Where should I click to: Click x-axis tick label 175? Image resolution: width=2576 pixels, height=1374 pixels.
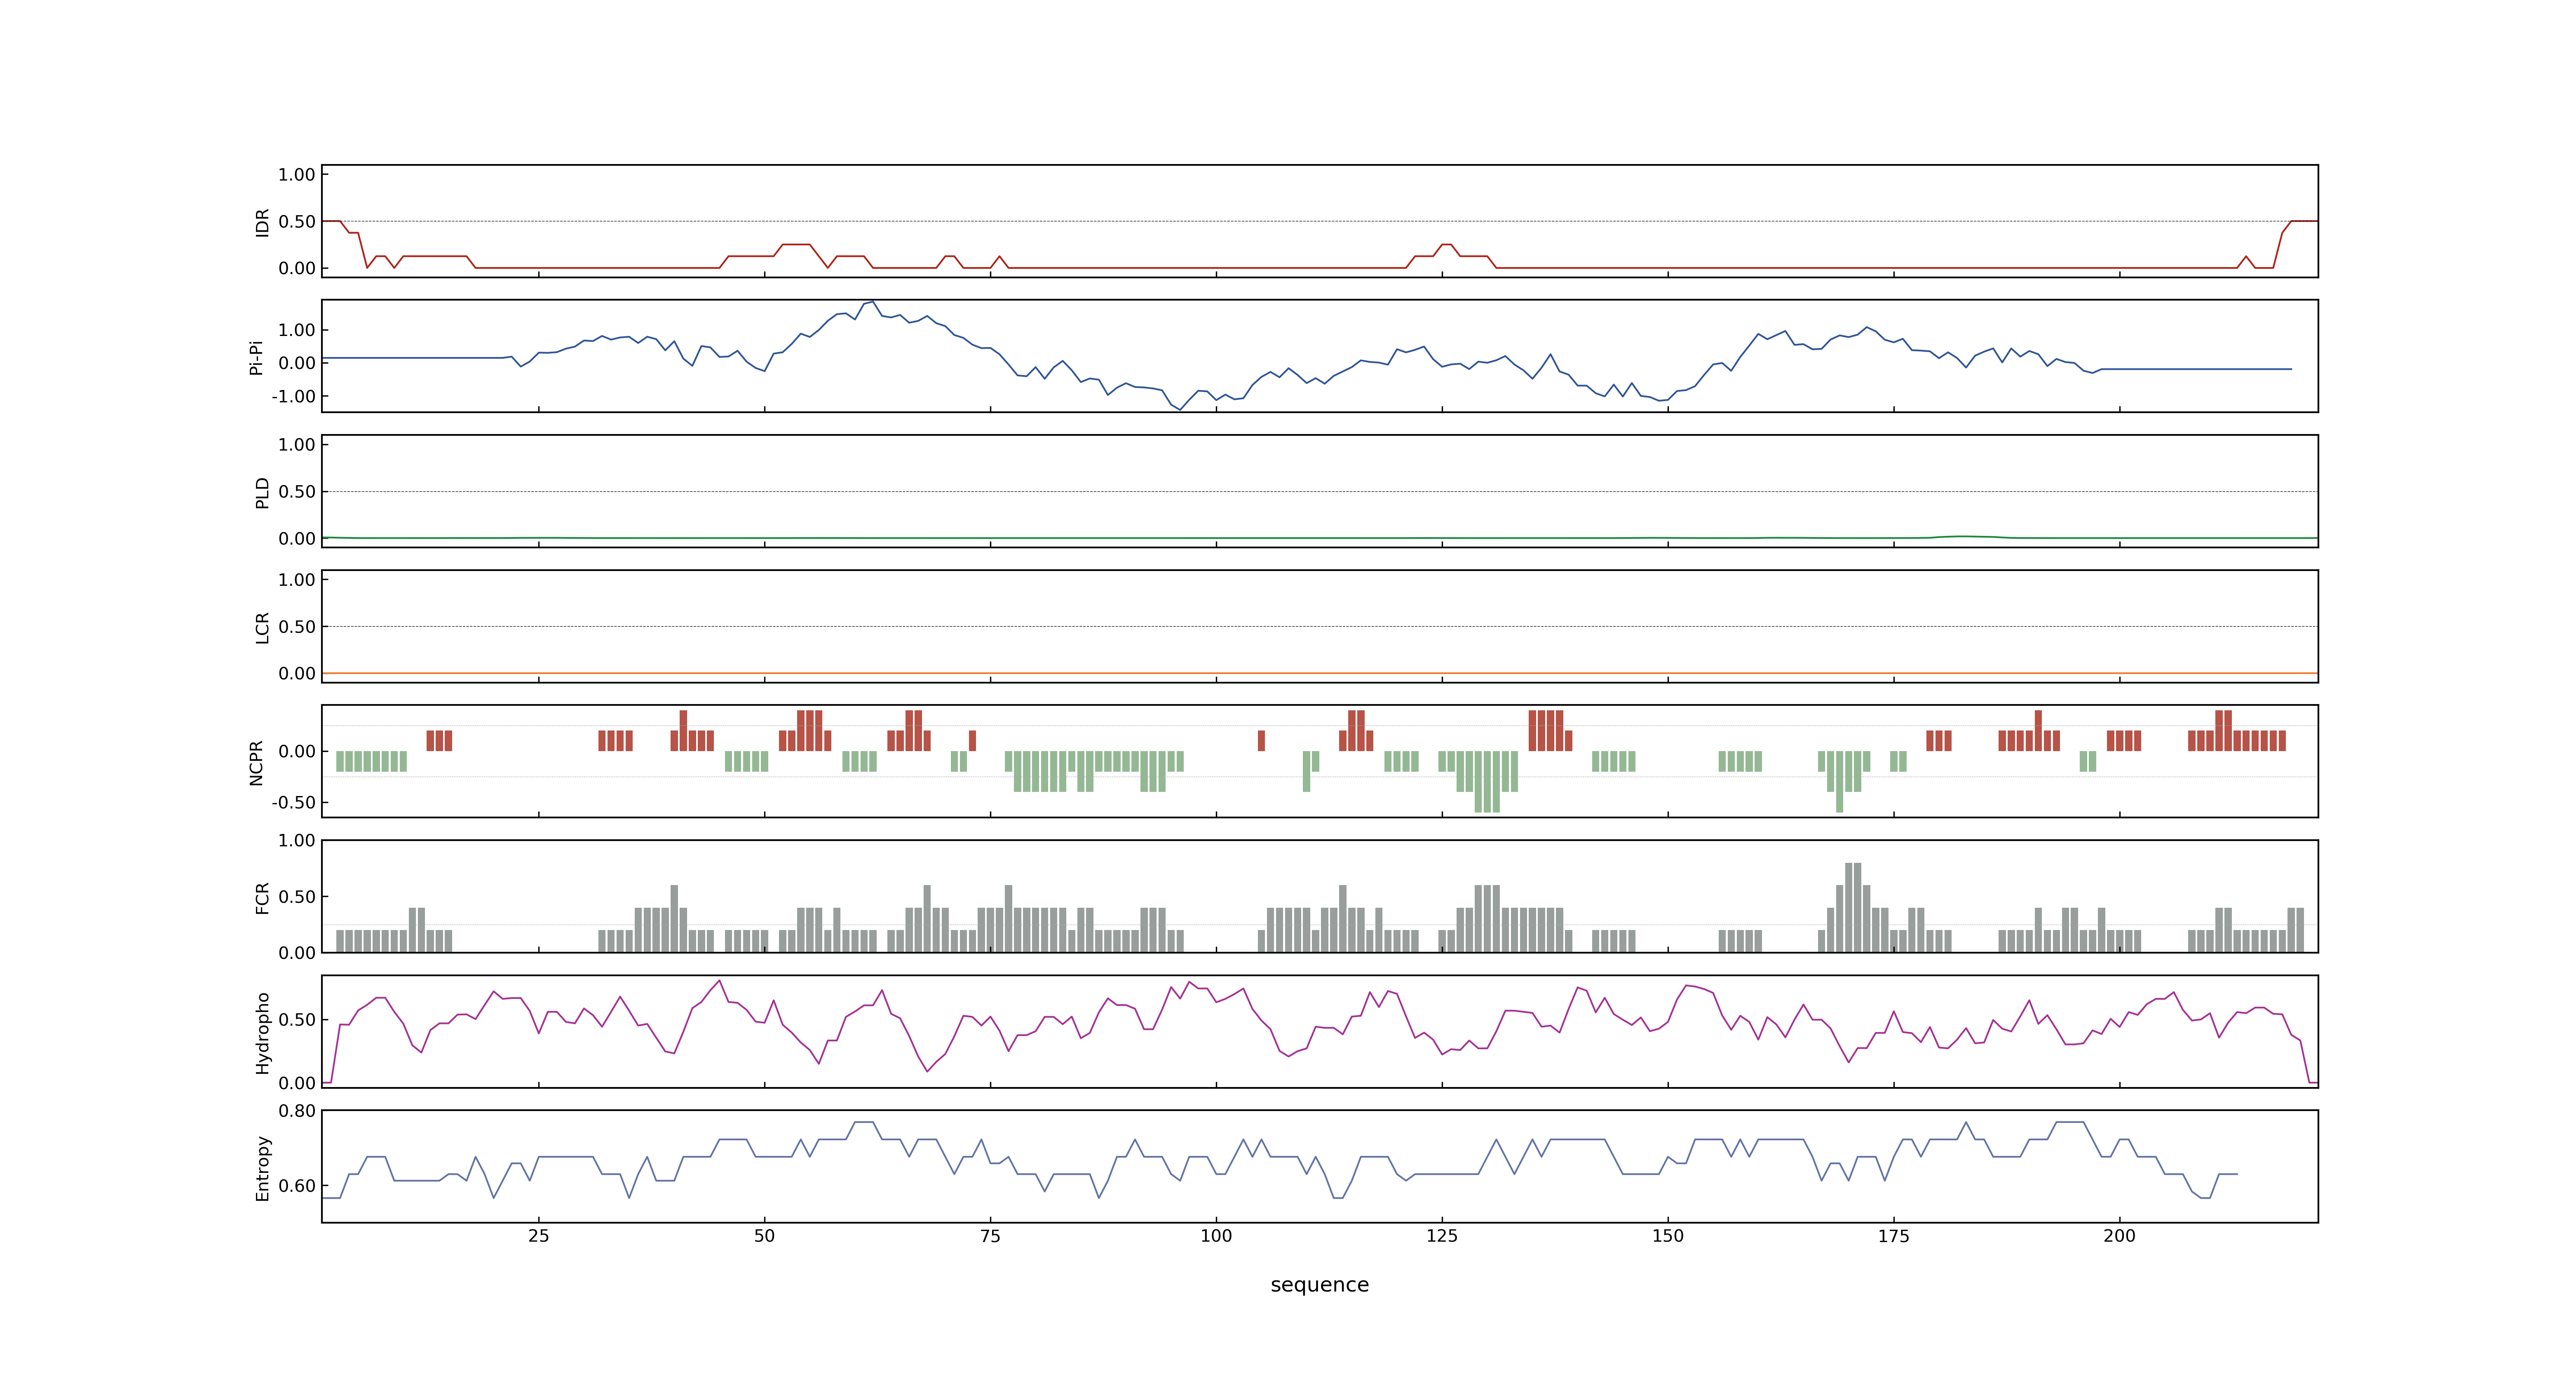click(x=1893, y=1236)
